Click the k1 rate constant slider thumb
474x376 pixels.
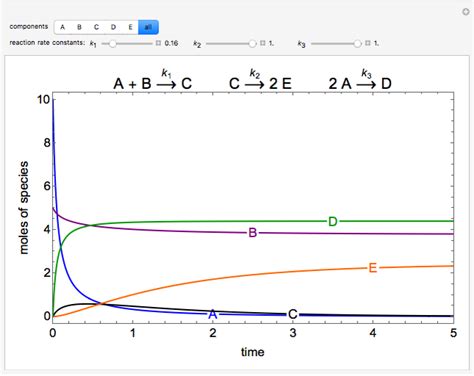pos(113,44)
